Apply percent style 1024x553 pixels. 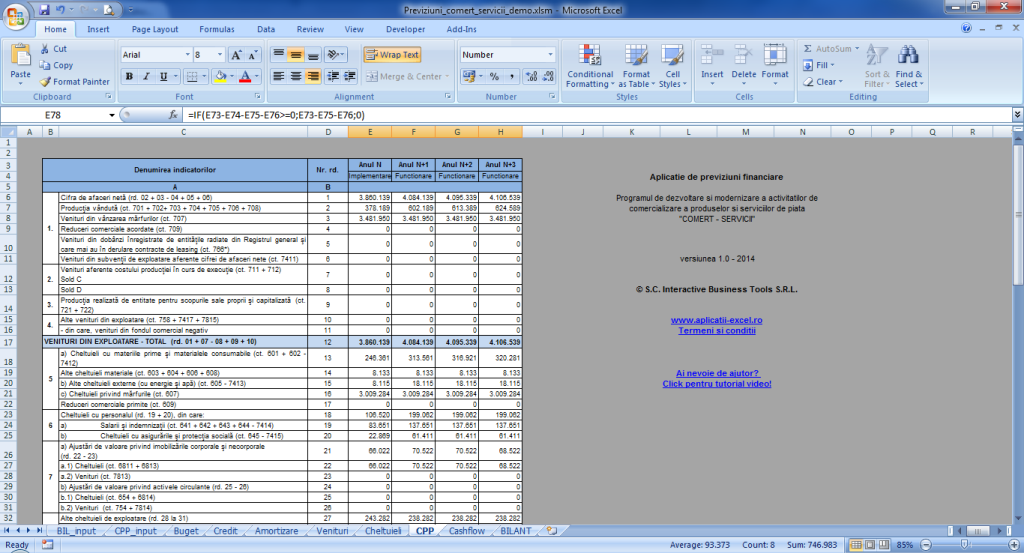494,76
